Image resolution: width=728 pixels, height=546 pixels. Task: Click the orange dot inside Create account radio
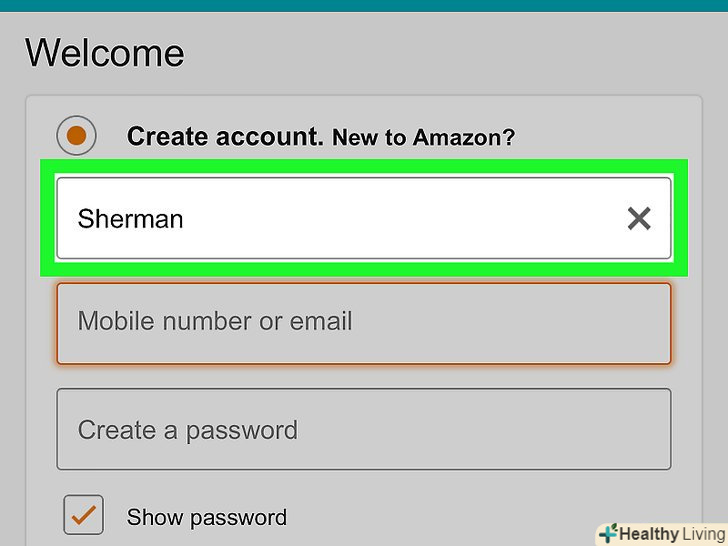click(x=77, y=136)
